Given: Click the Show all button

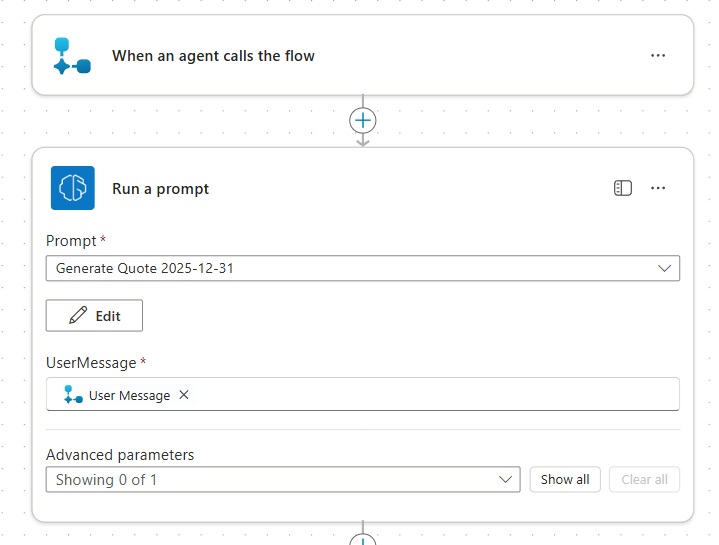Looking at the screenshot, I should (x=565, y=480).
